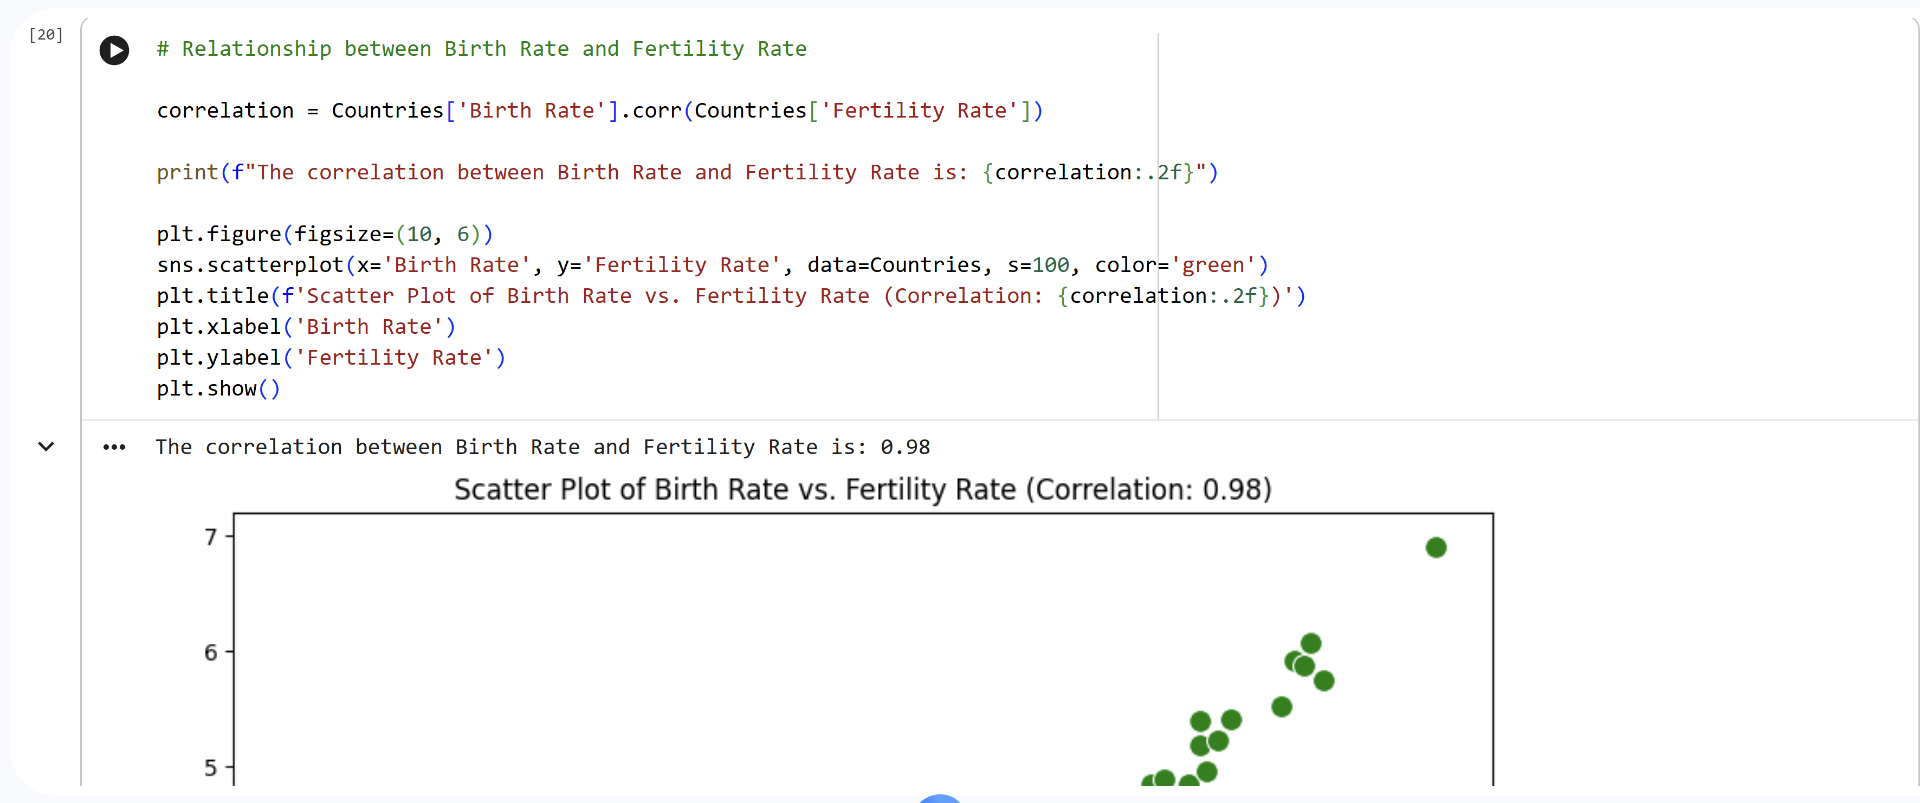This screenshot has width=1920, height=803.
Task: Click the blue circular button at bottom edge
Action: 940,798
